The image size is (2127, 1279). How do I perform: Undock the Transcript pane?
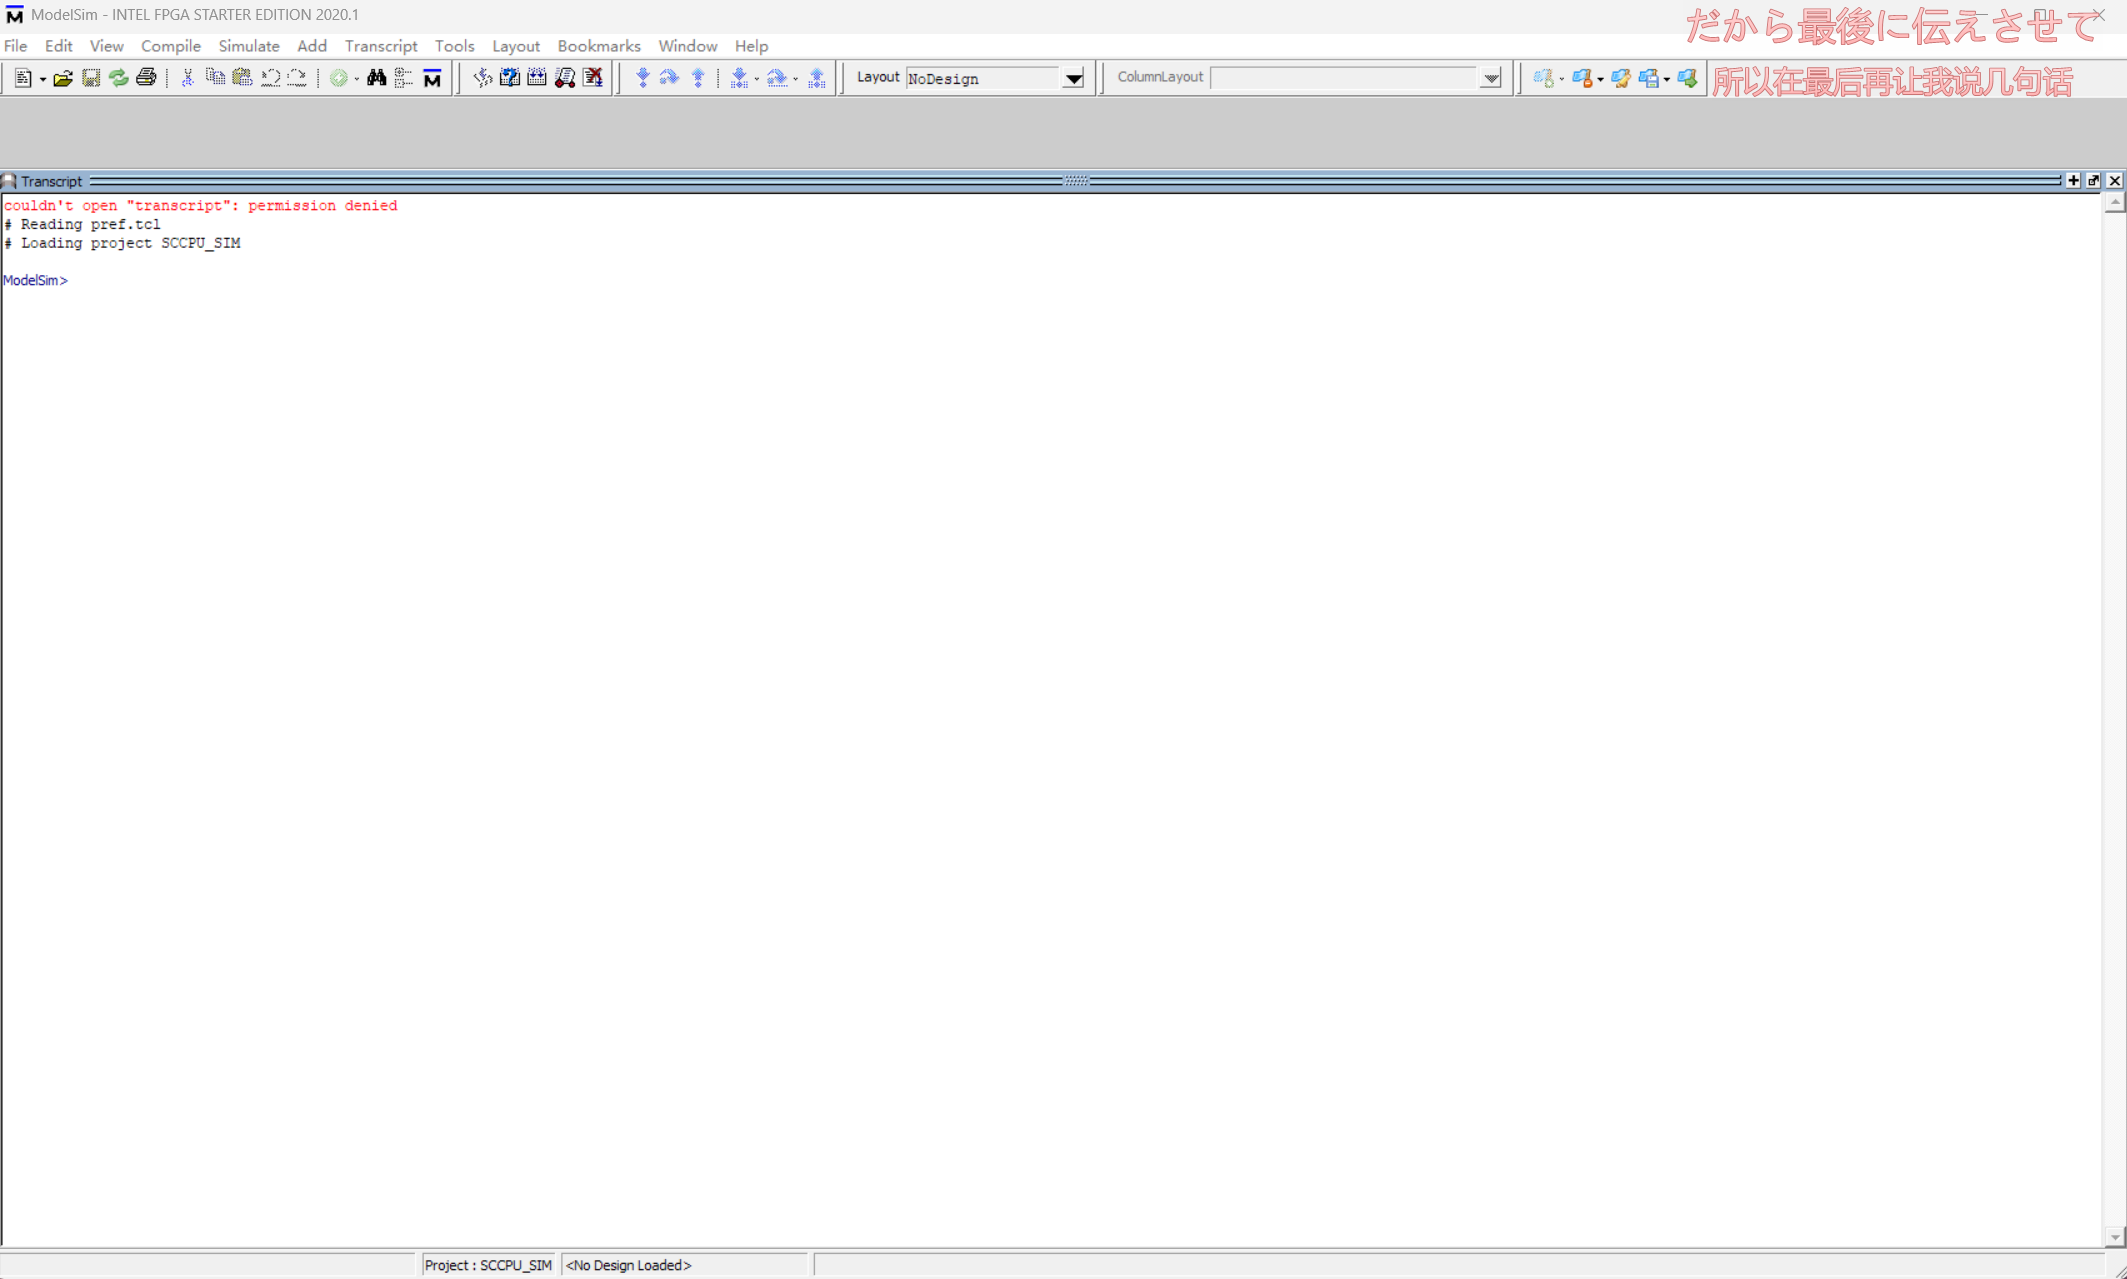[x=2093, y=181]
